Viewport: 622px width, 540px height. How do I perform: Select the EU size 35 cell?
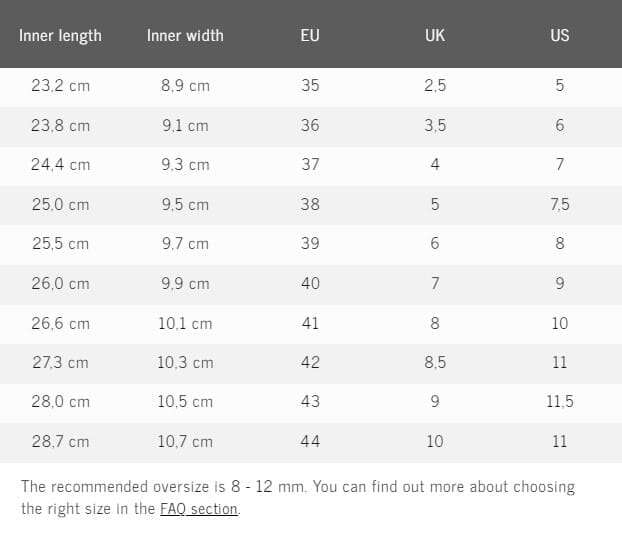tap(310, 86)
